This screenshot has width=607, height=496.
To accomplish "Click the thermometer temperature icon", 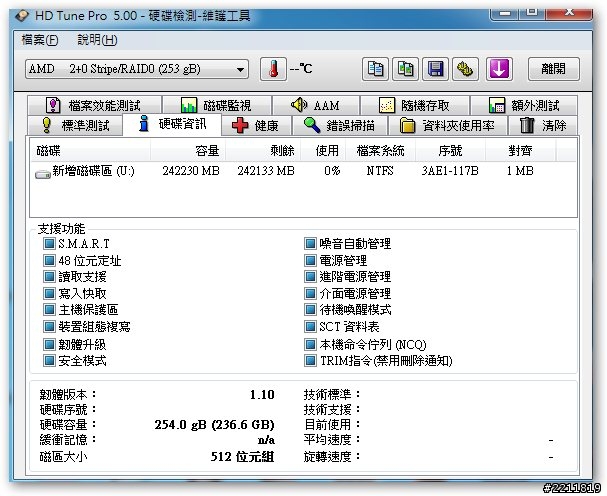I will pyautogui.click(x=273, y=69).
